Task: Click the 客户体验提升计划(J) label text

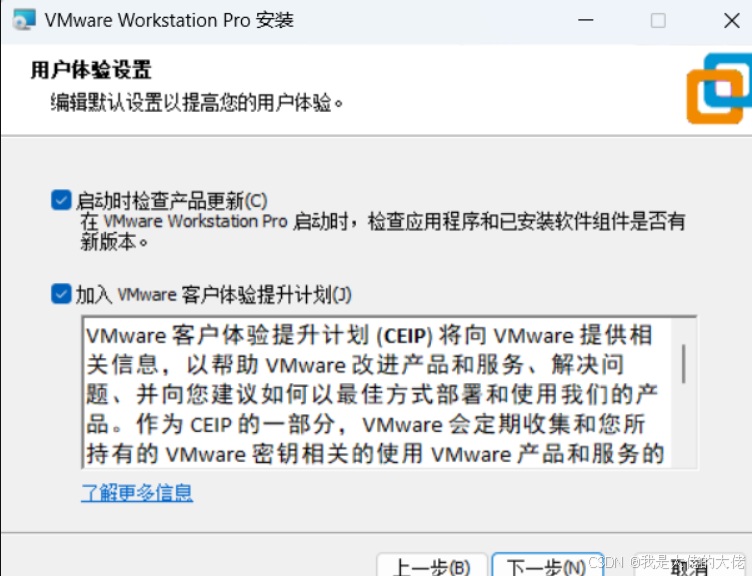Action: click(267, 294)
